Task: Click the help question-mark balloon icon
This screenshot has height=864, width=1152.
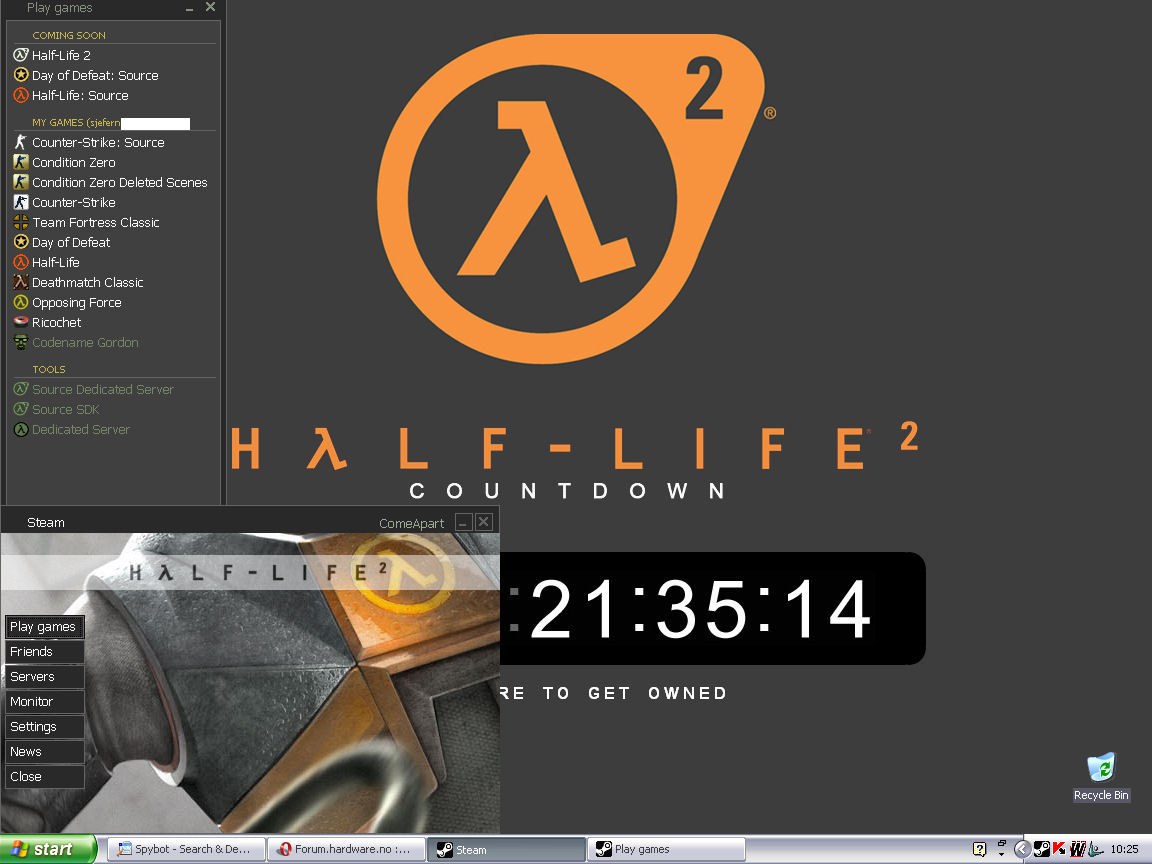Action: [x=979, y=849]
